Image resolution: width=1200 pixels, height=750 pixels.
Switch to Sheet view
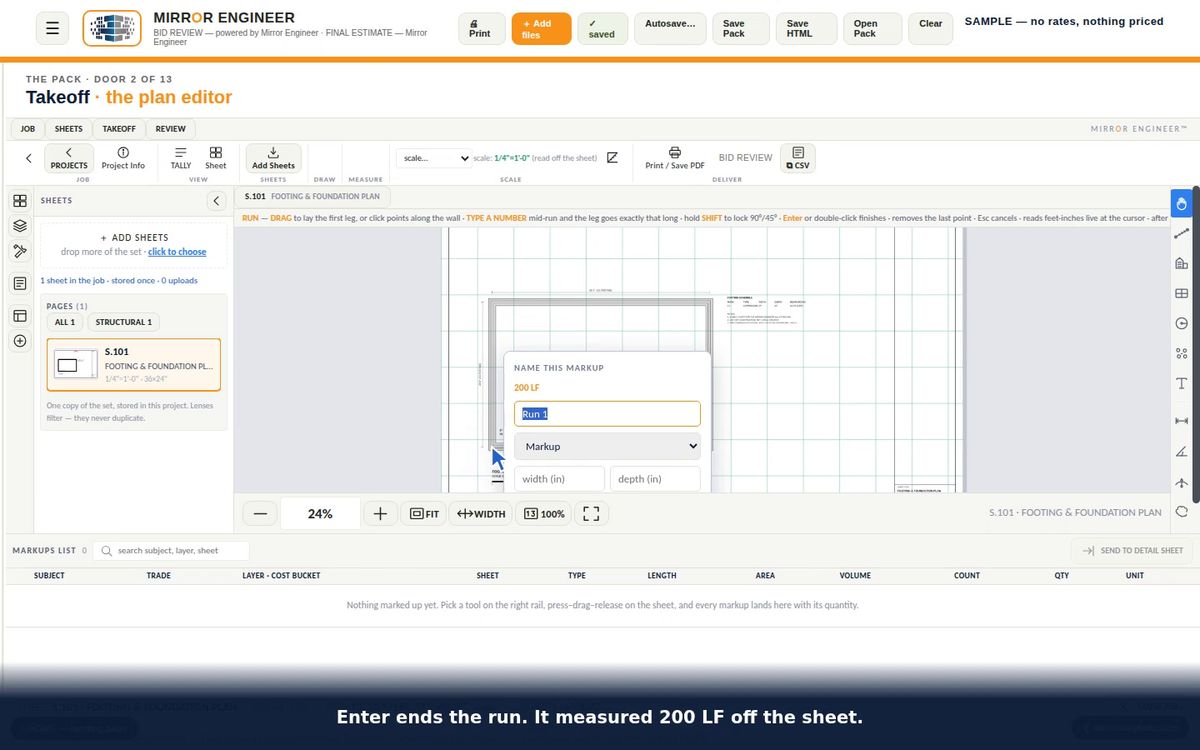(216, 158)
